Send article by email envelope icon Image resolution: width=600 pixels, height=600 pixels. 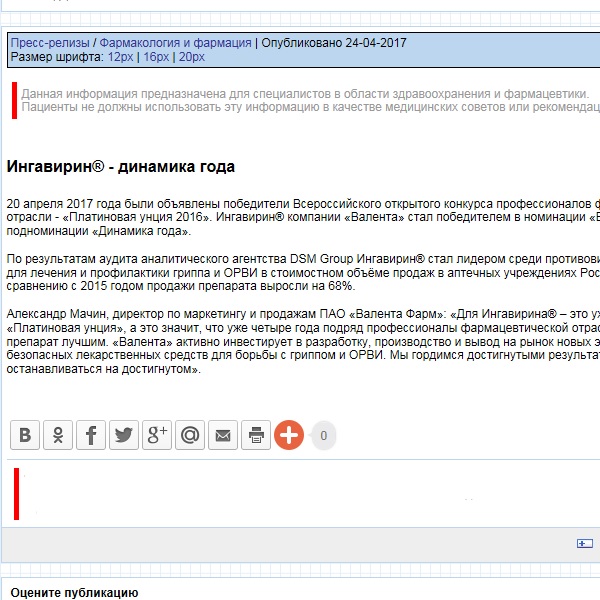[223, 435]
